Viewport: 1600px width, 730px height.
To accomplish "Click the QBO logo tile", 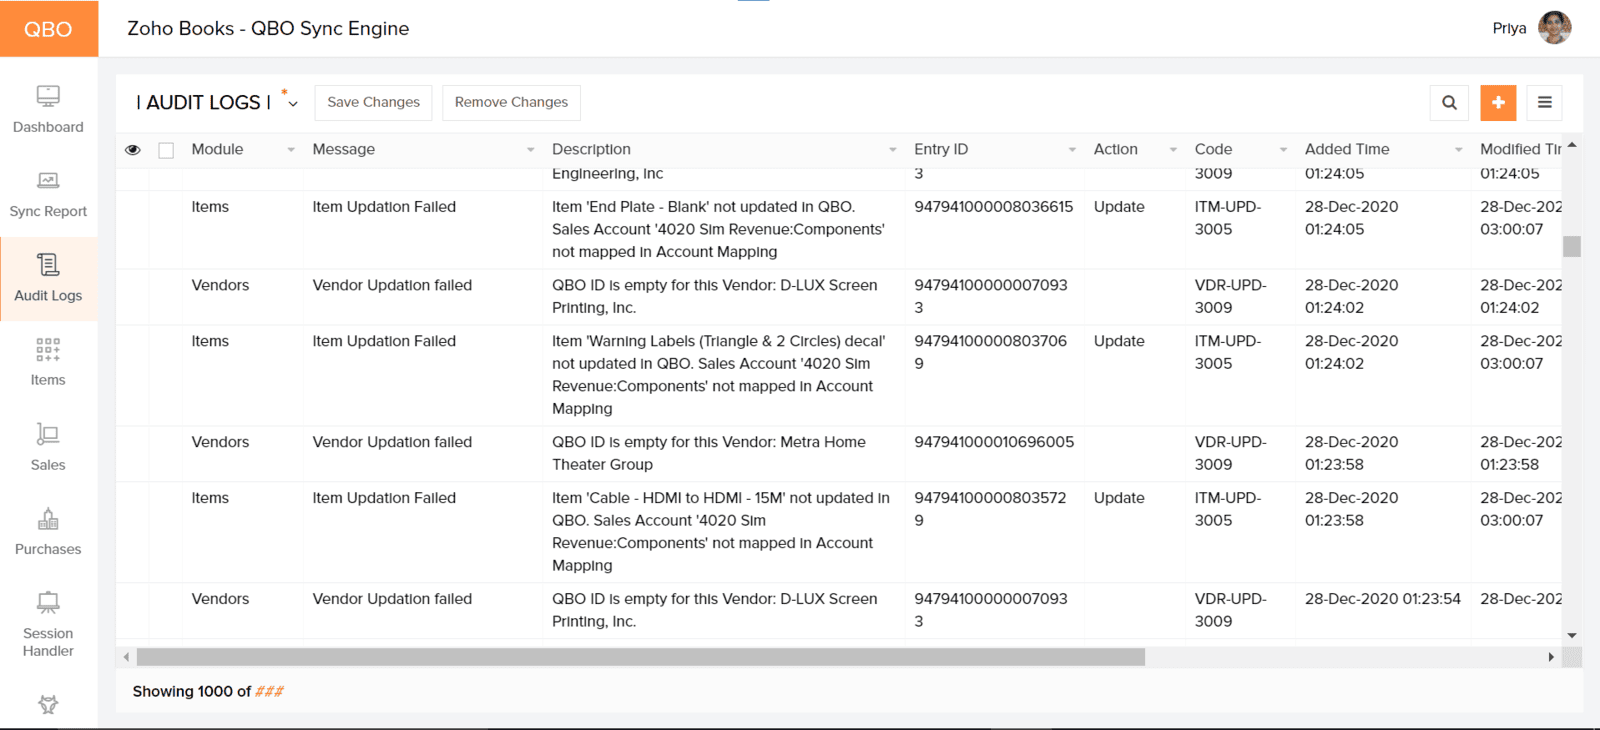I will (49, 28).
